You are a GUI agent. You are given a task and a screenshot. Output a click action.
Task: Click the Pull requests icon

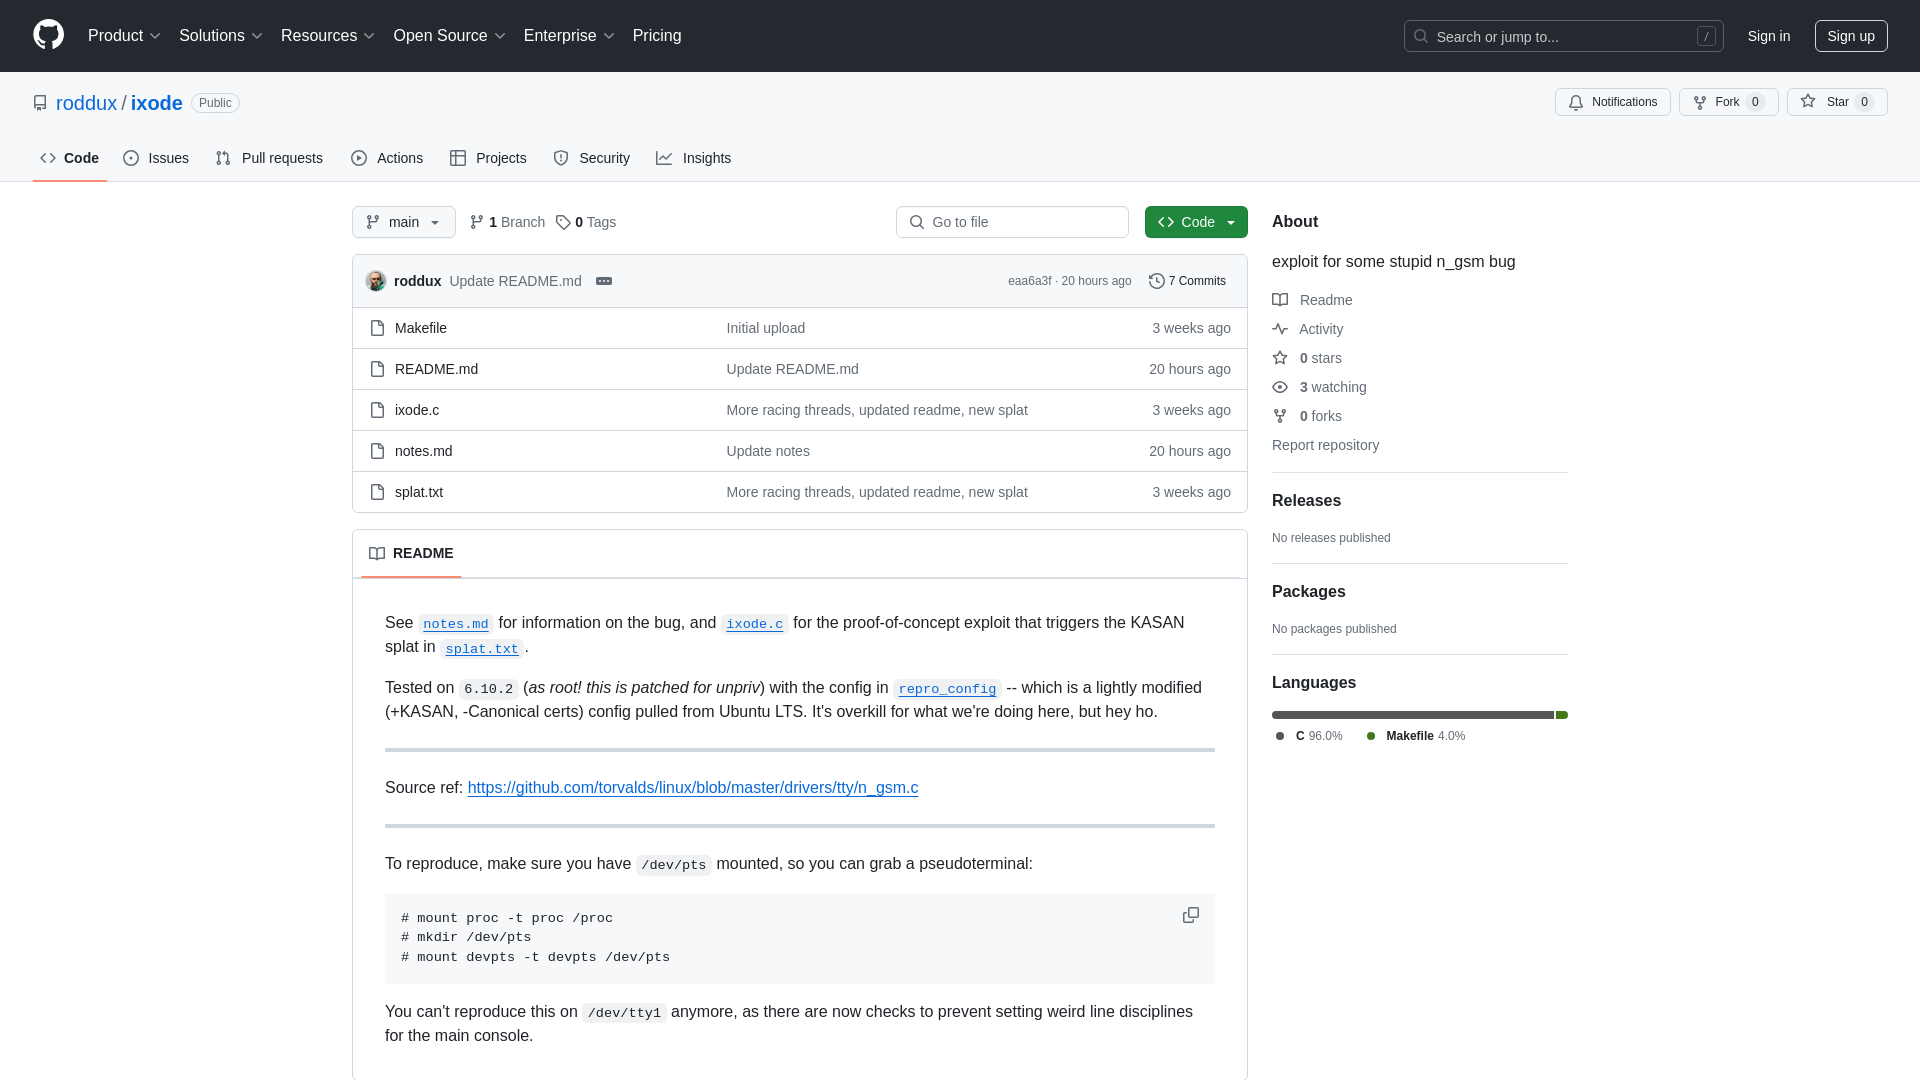(223, 158)
